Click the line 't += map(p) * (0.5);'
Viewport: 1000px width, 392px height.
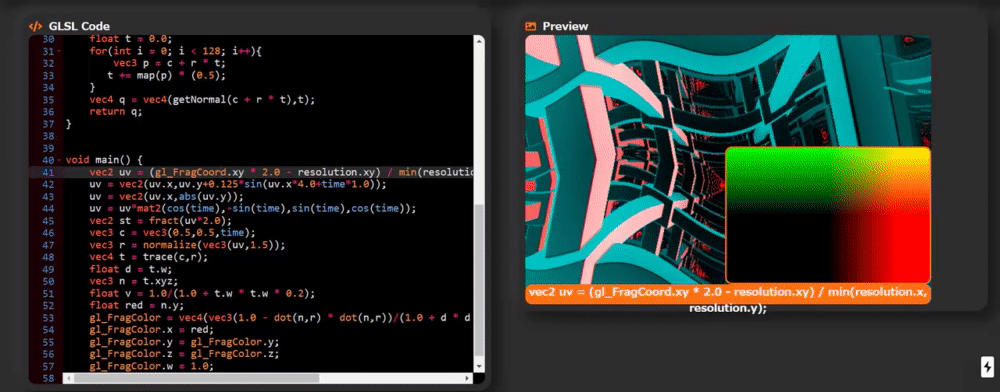coord(166,75)
